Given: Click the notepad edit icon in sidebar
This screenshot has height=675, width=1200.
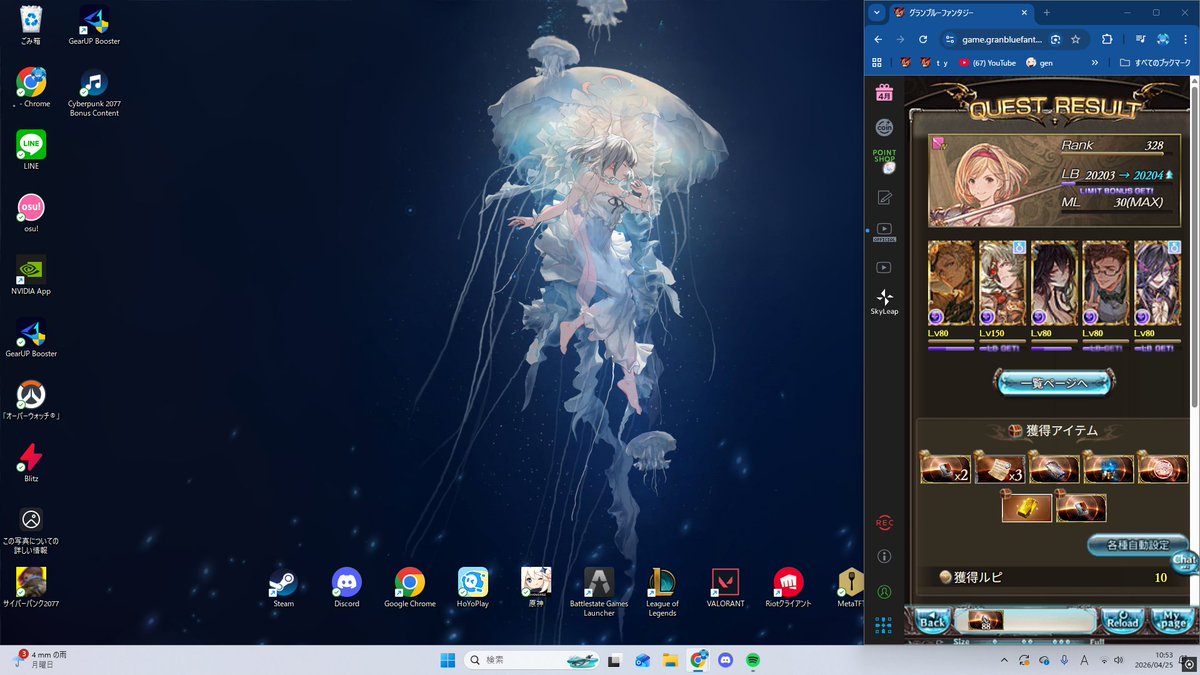Looking at the screenshot, I should 884,197.
